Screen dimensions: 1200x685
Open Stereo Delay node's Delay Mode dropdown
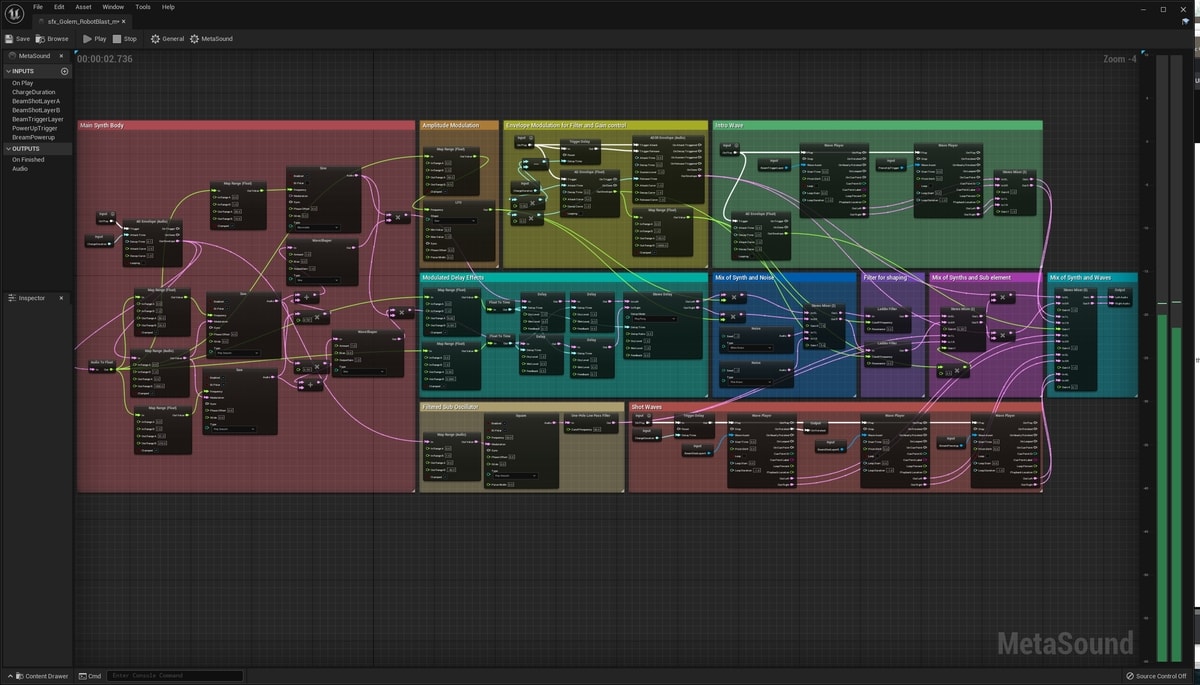654,319
